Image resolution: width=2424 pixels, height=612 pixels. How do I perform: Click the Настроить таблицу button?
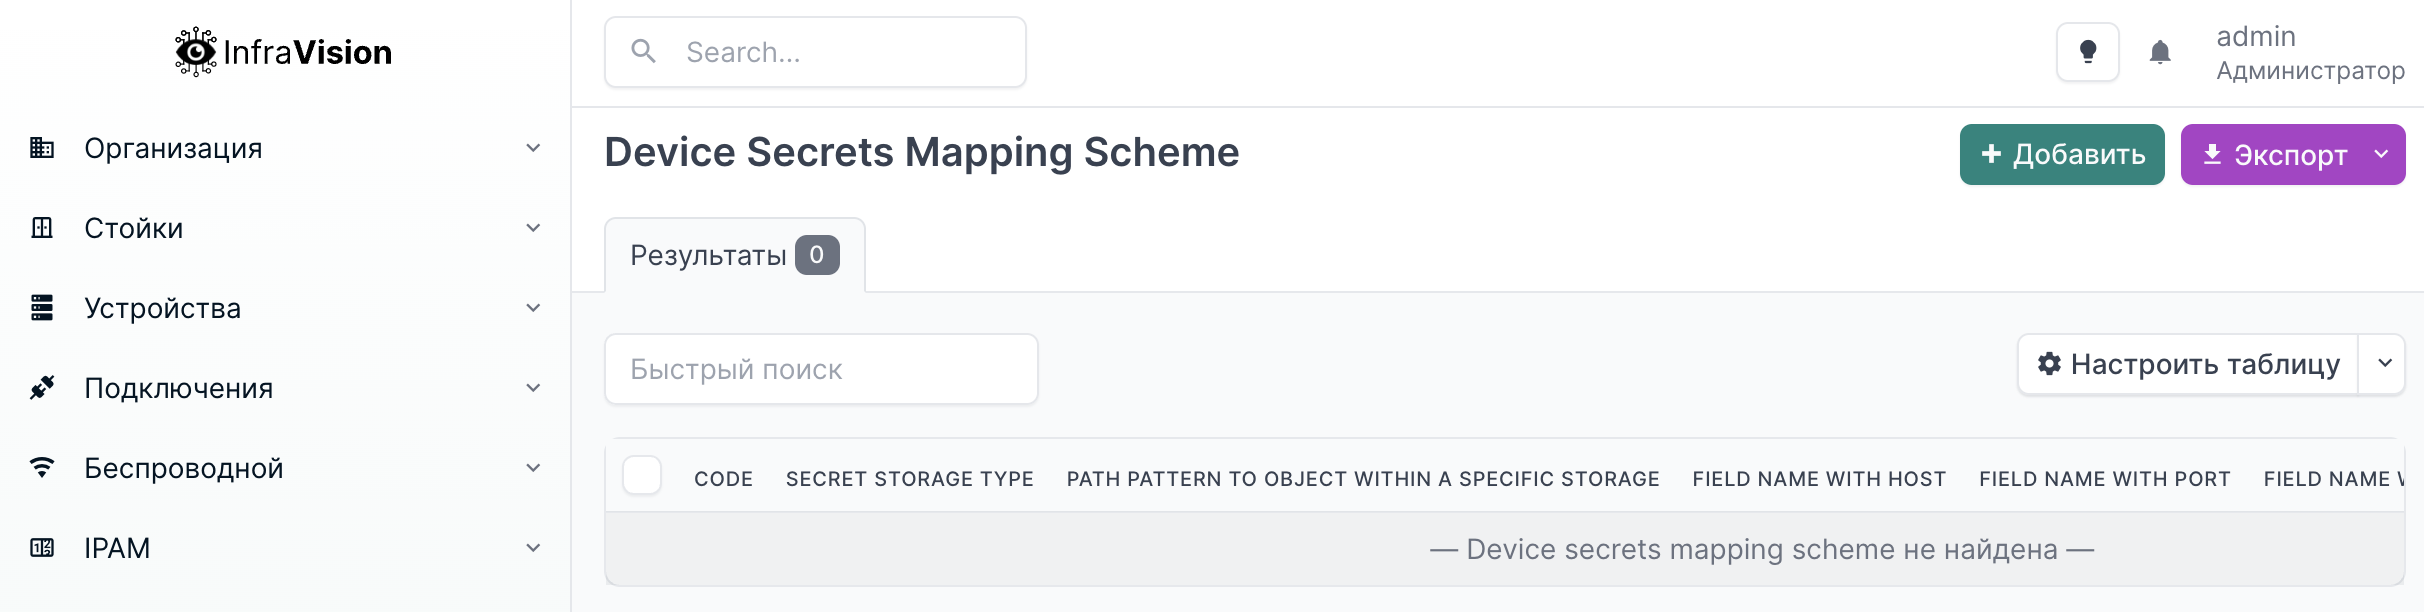click(2188, 364)
